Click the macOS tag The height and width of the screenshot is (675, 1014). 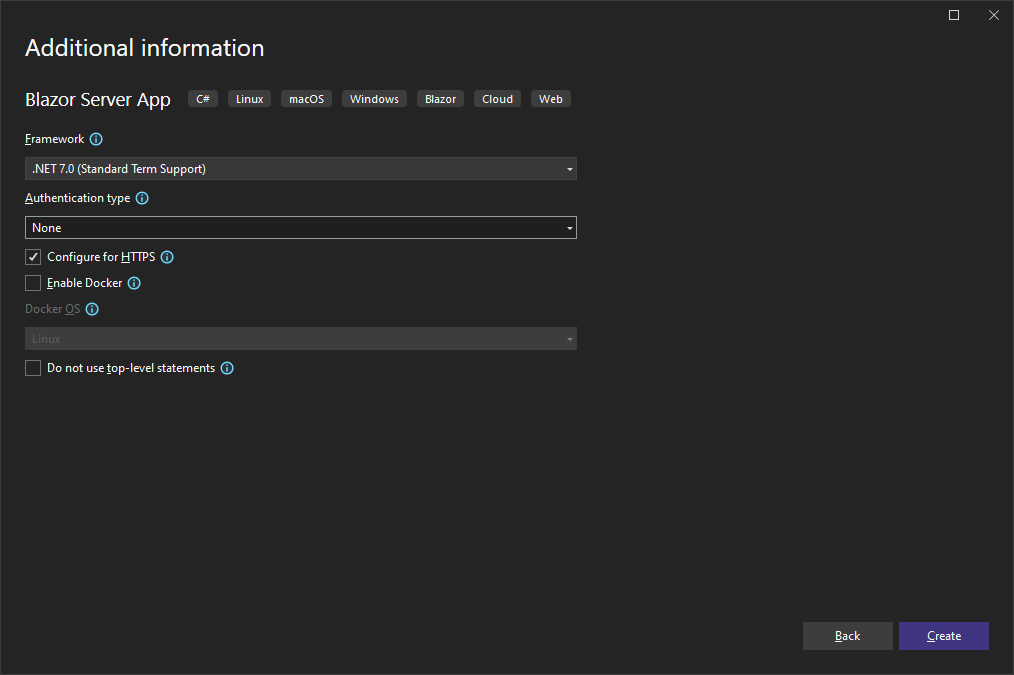(x=307, y=99)
